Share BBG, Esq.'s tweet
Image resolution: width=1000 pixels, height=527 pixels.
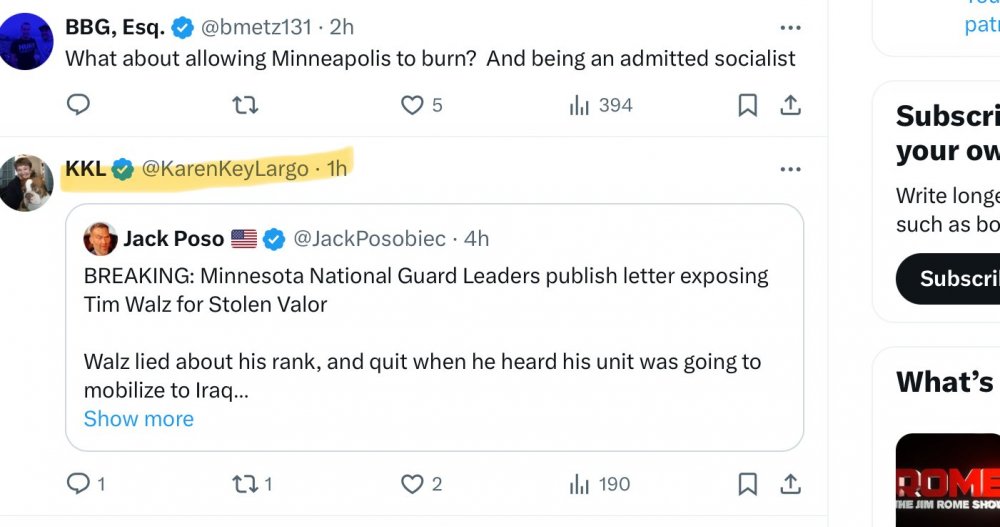[790, 105]
